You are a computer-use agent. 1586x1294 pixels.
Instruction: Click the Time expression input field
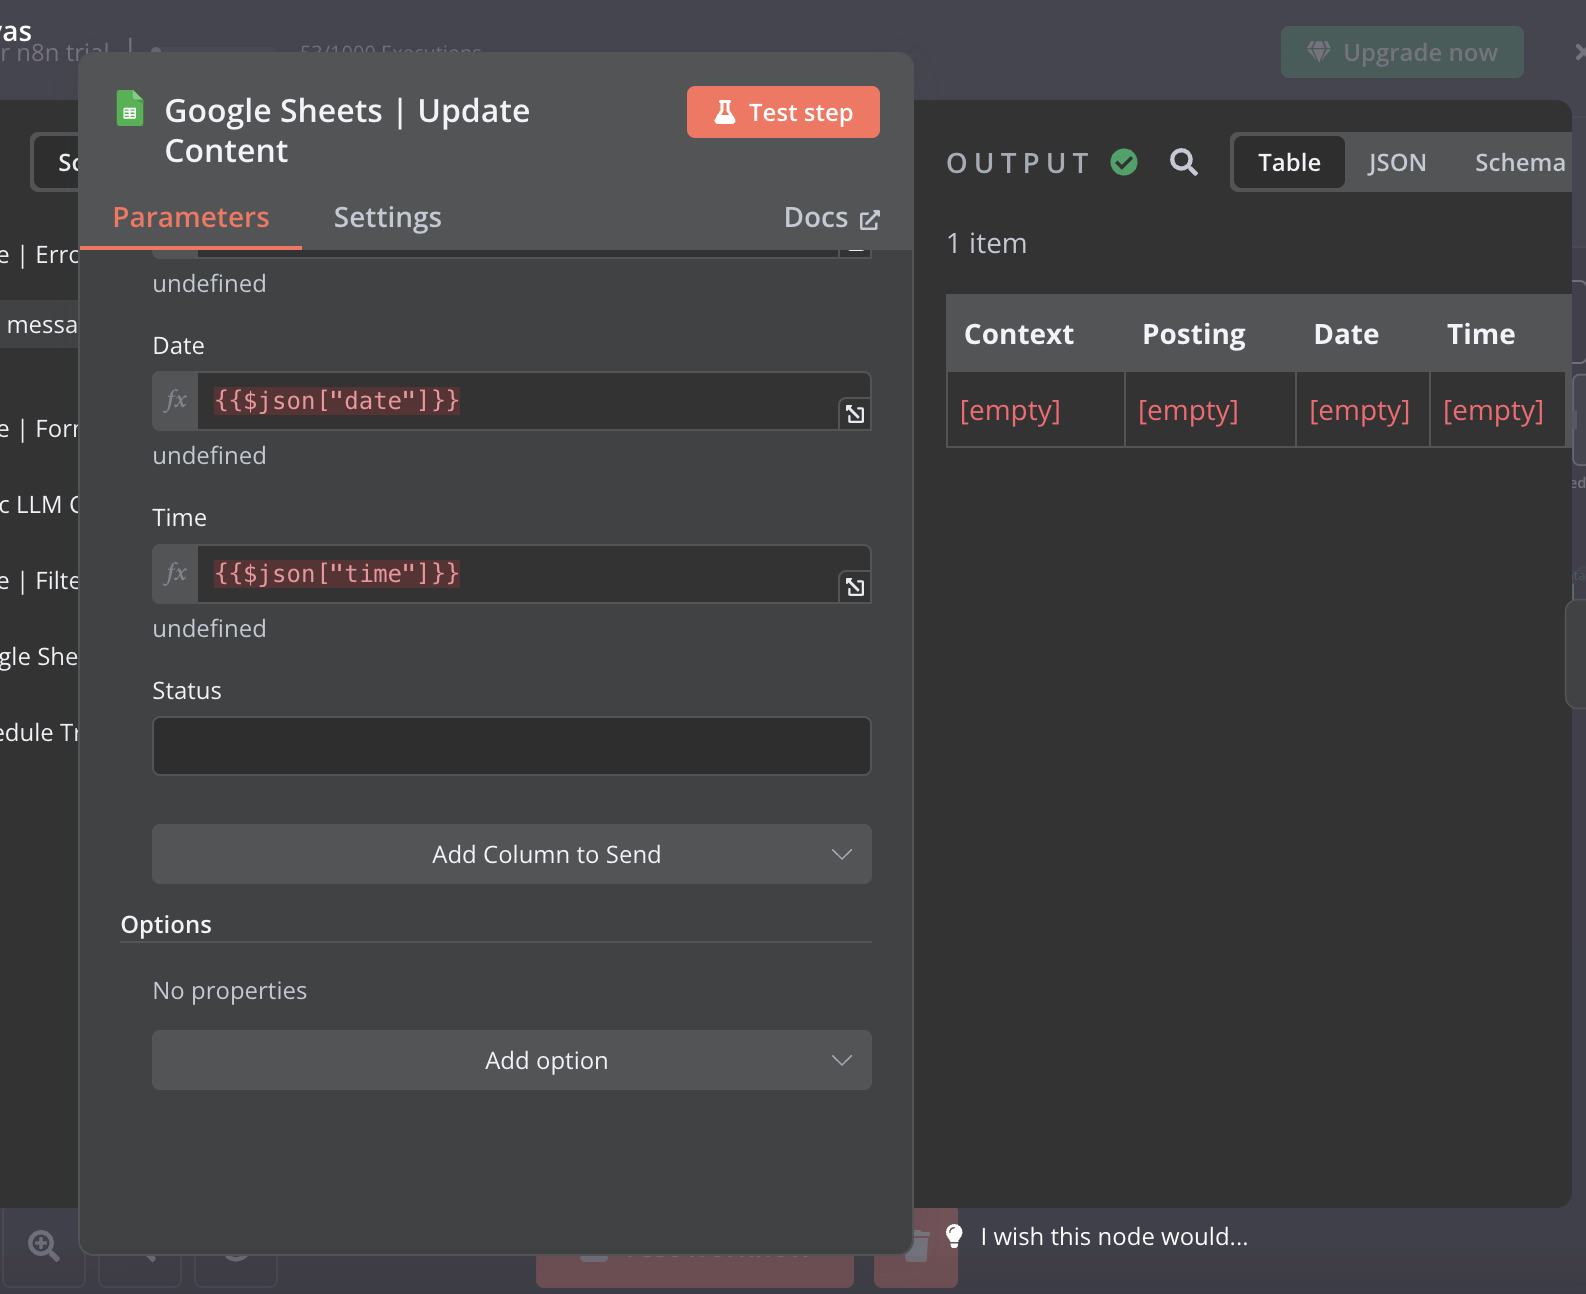(x=518, y=574)
